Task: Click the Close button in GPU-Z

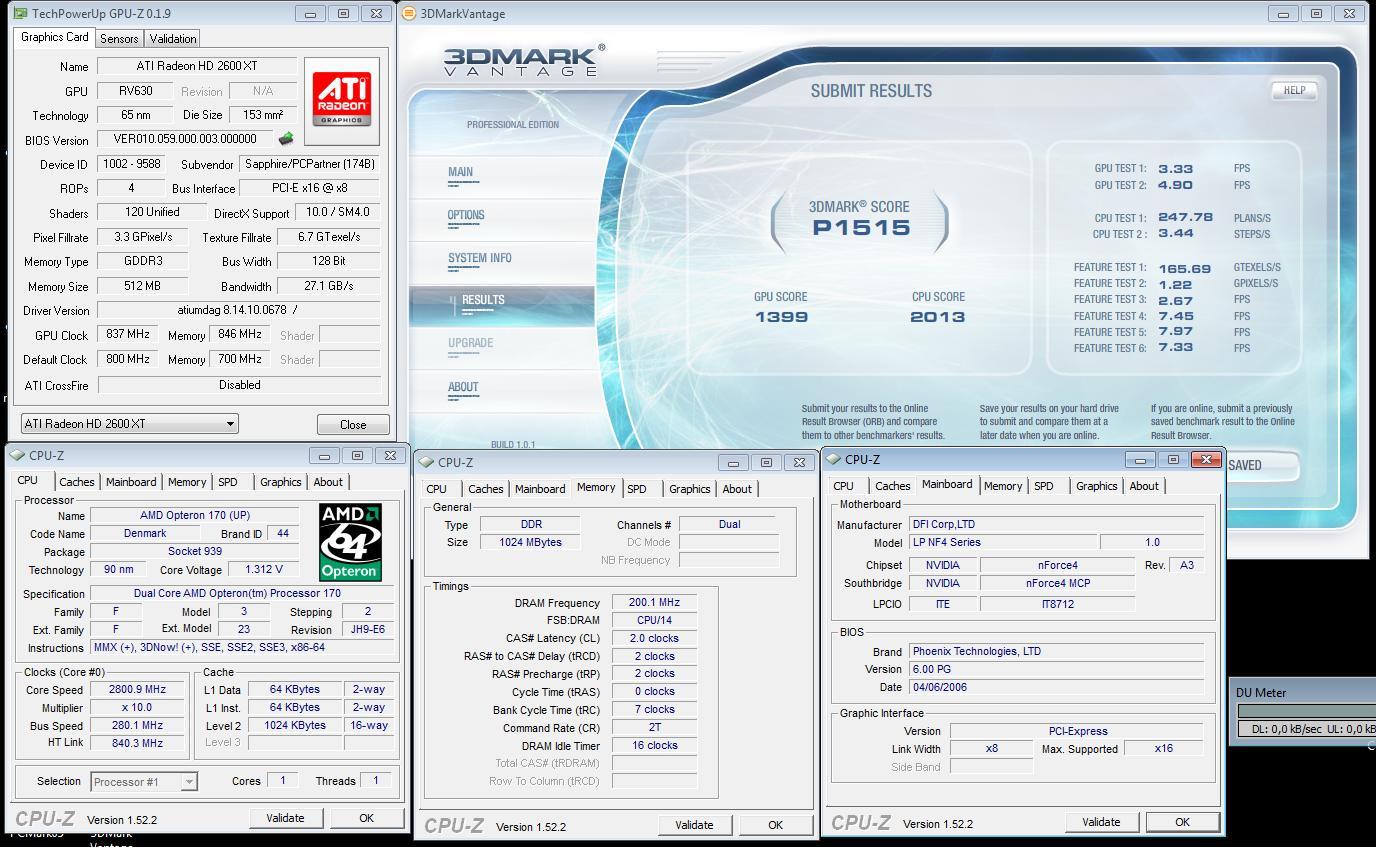Action: tap(353, 424)
